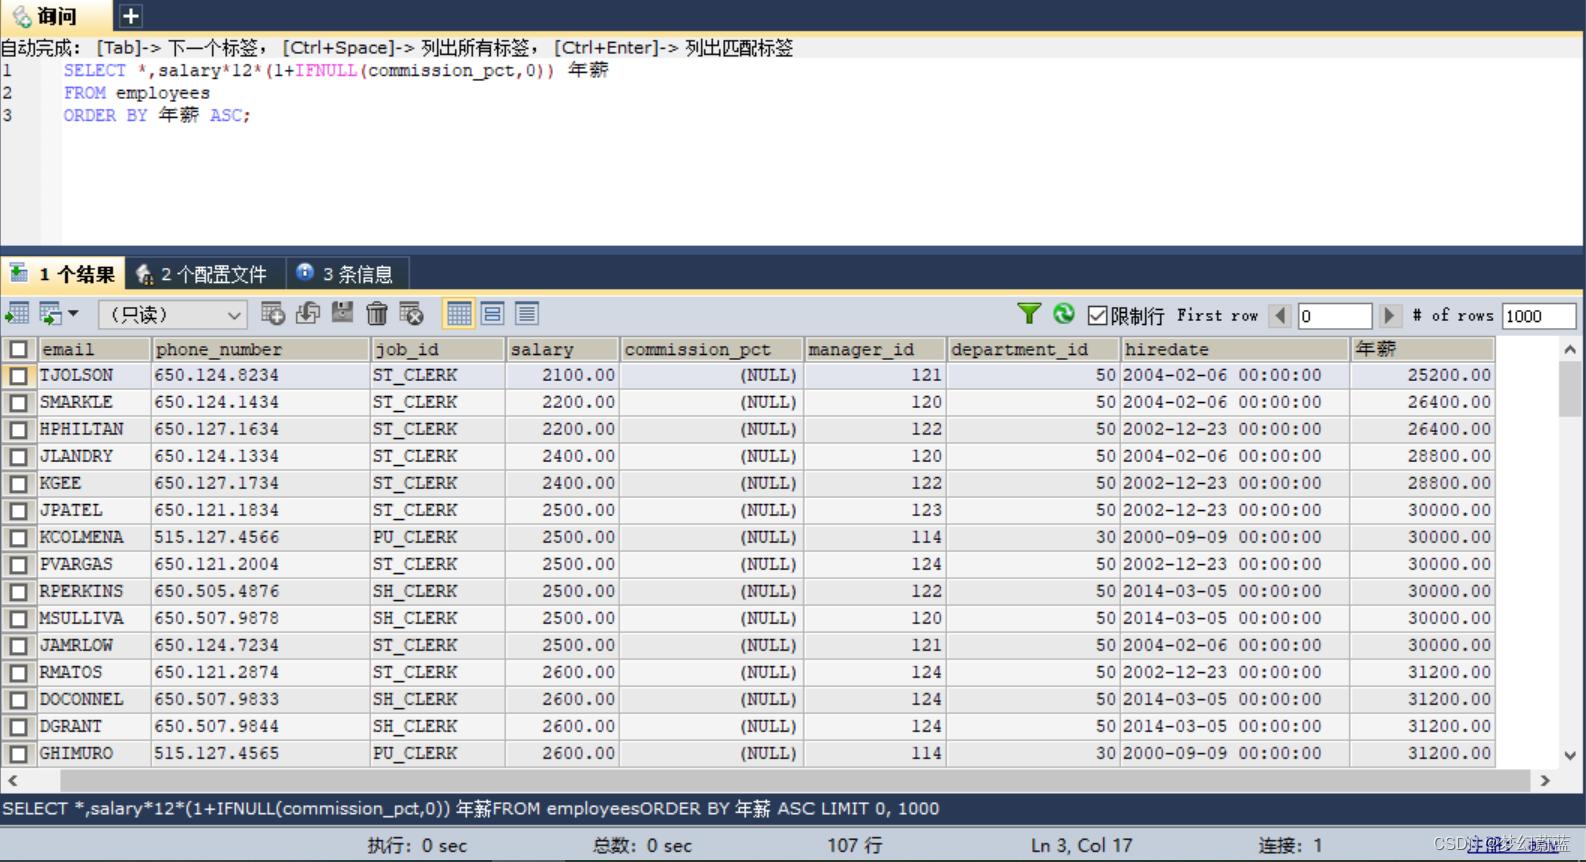Click the green refresh icon
This screenshot has width=1586, height=862.
coord(1064,314)
